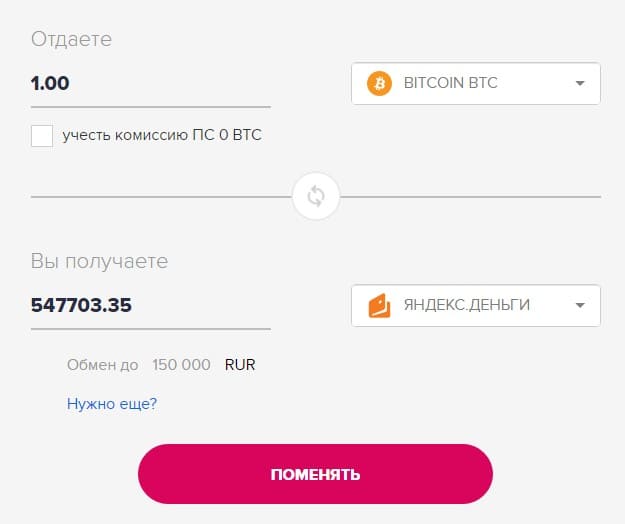Focus the 547703.35 received amount field
This screenshot has width=625, height=524.
(151, 306)
